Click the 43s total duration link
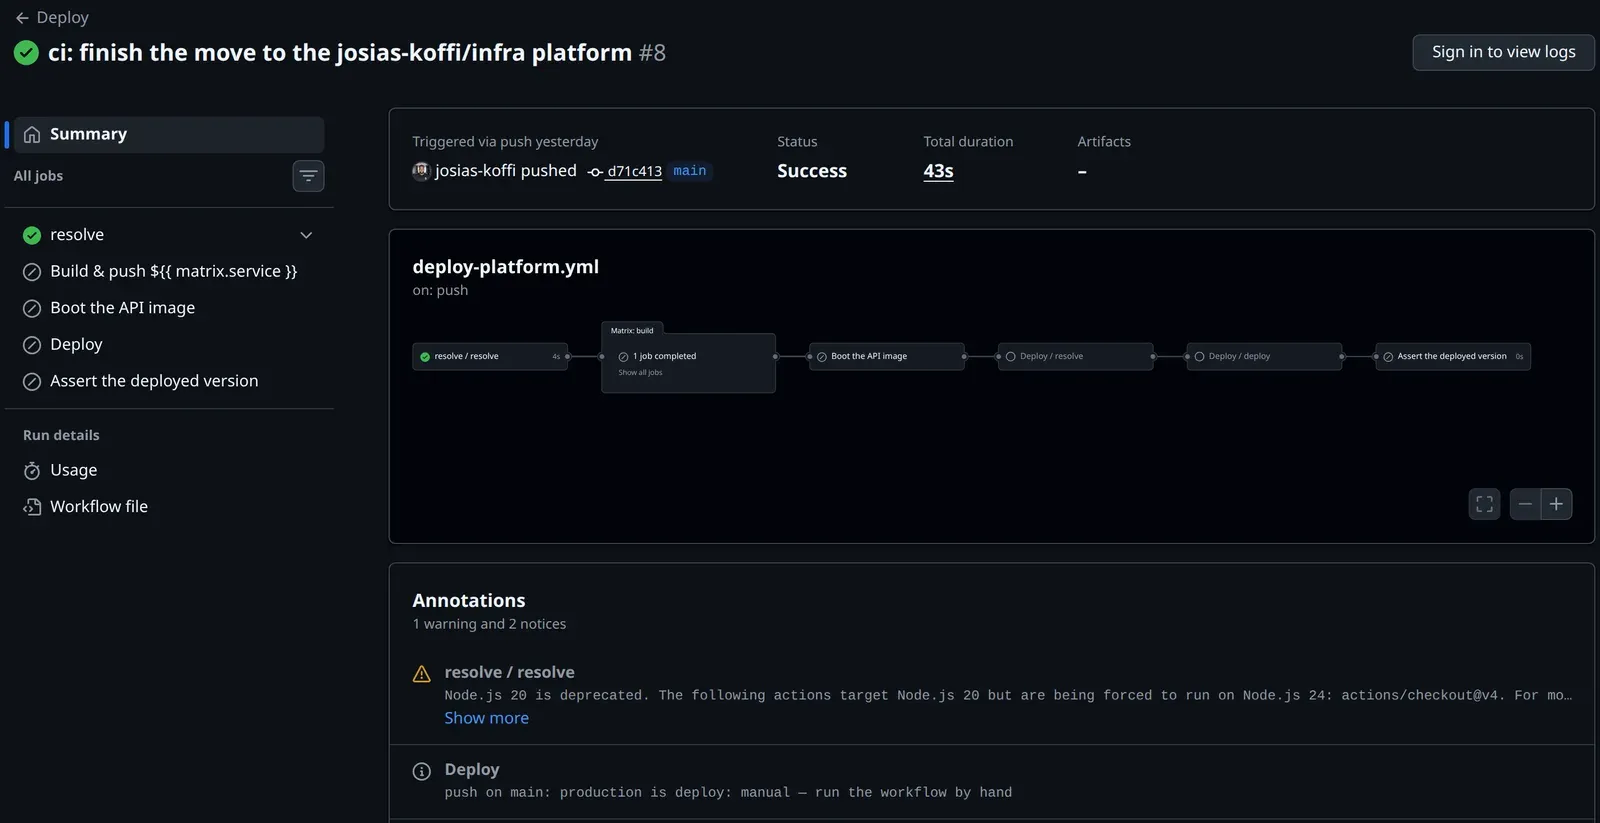The height and width of the screenshot is (823, 1600). (938, 171)
